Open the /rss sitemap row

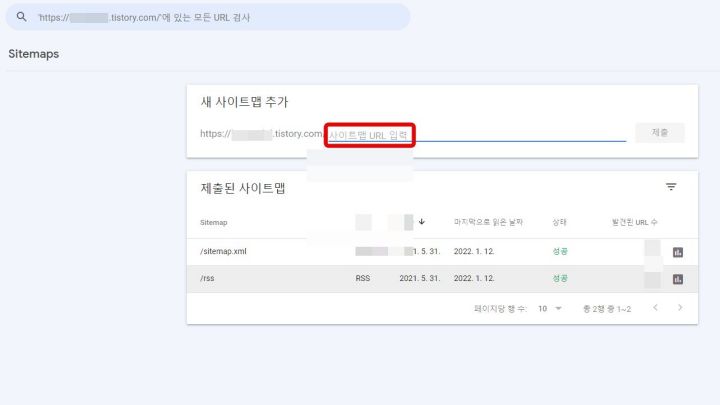[442, 279]
